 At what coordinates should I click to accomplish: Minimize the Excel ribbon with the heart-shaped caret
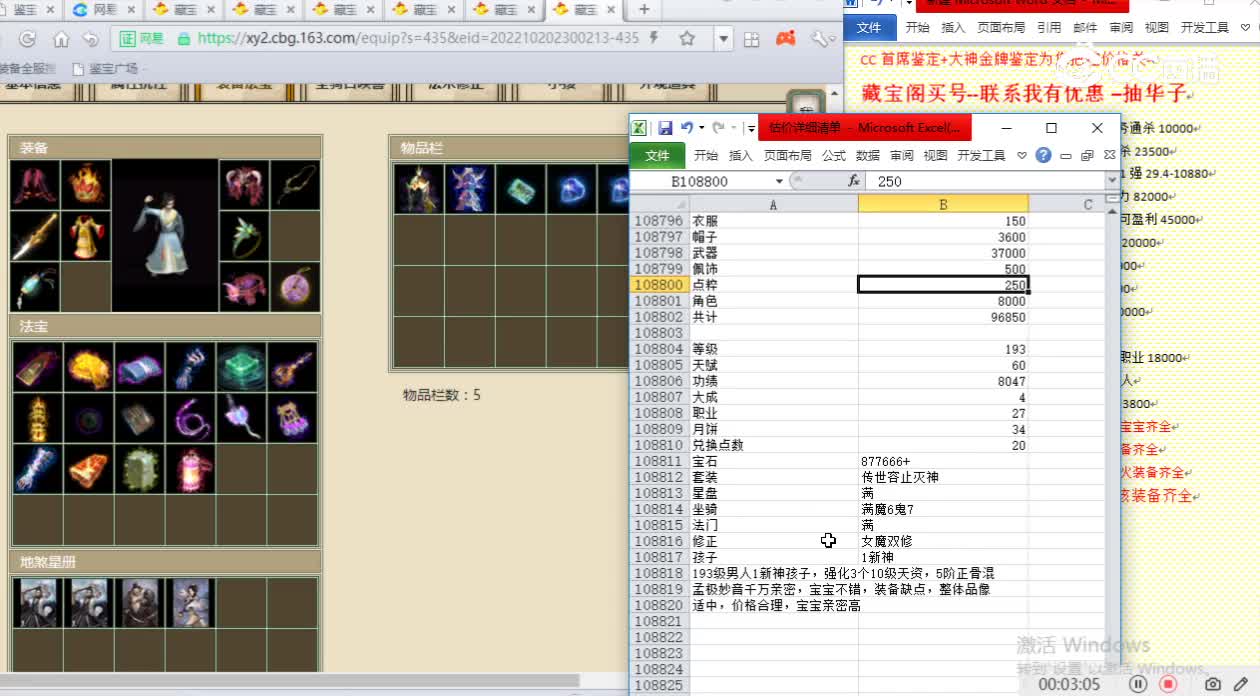pyautogui.click(x=1022, y=155)
